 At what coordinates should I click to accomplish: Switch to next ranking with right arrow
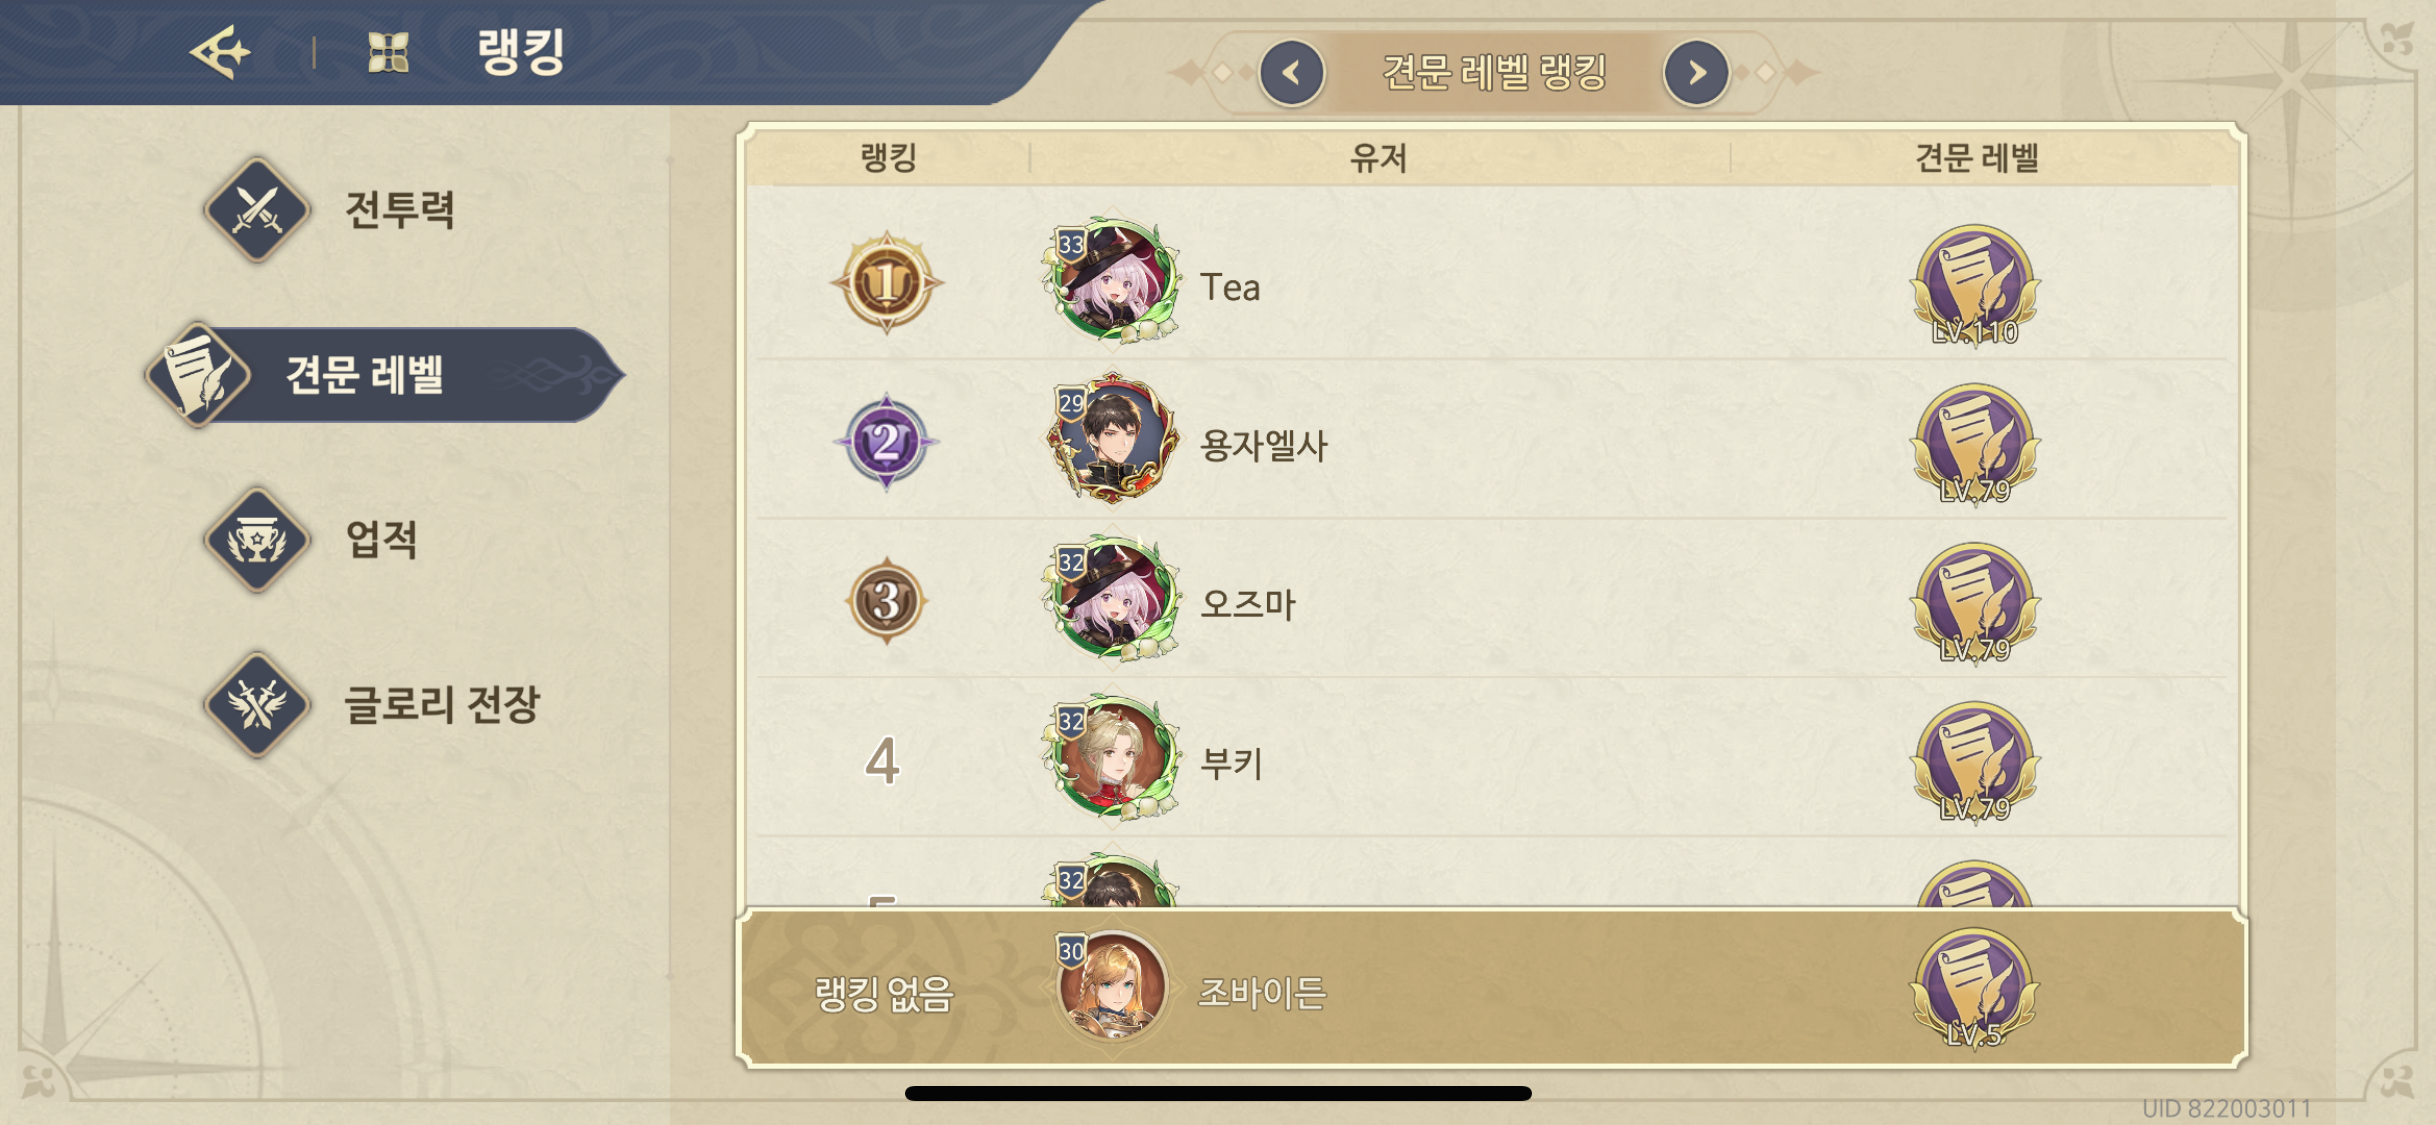coord(1696,72)
